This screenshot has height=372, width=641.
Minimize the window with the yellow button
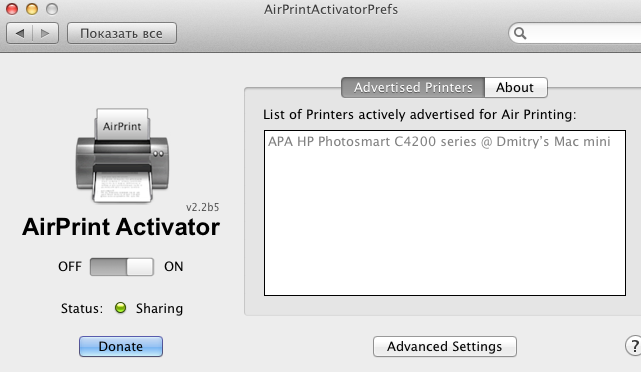pyautogui.click(x=32, y=9)
